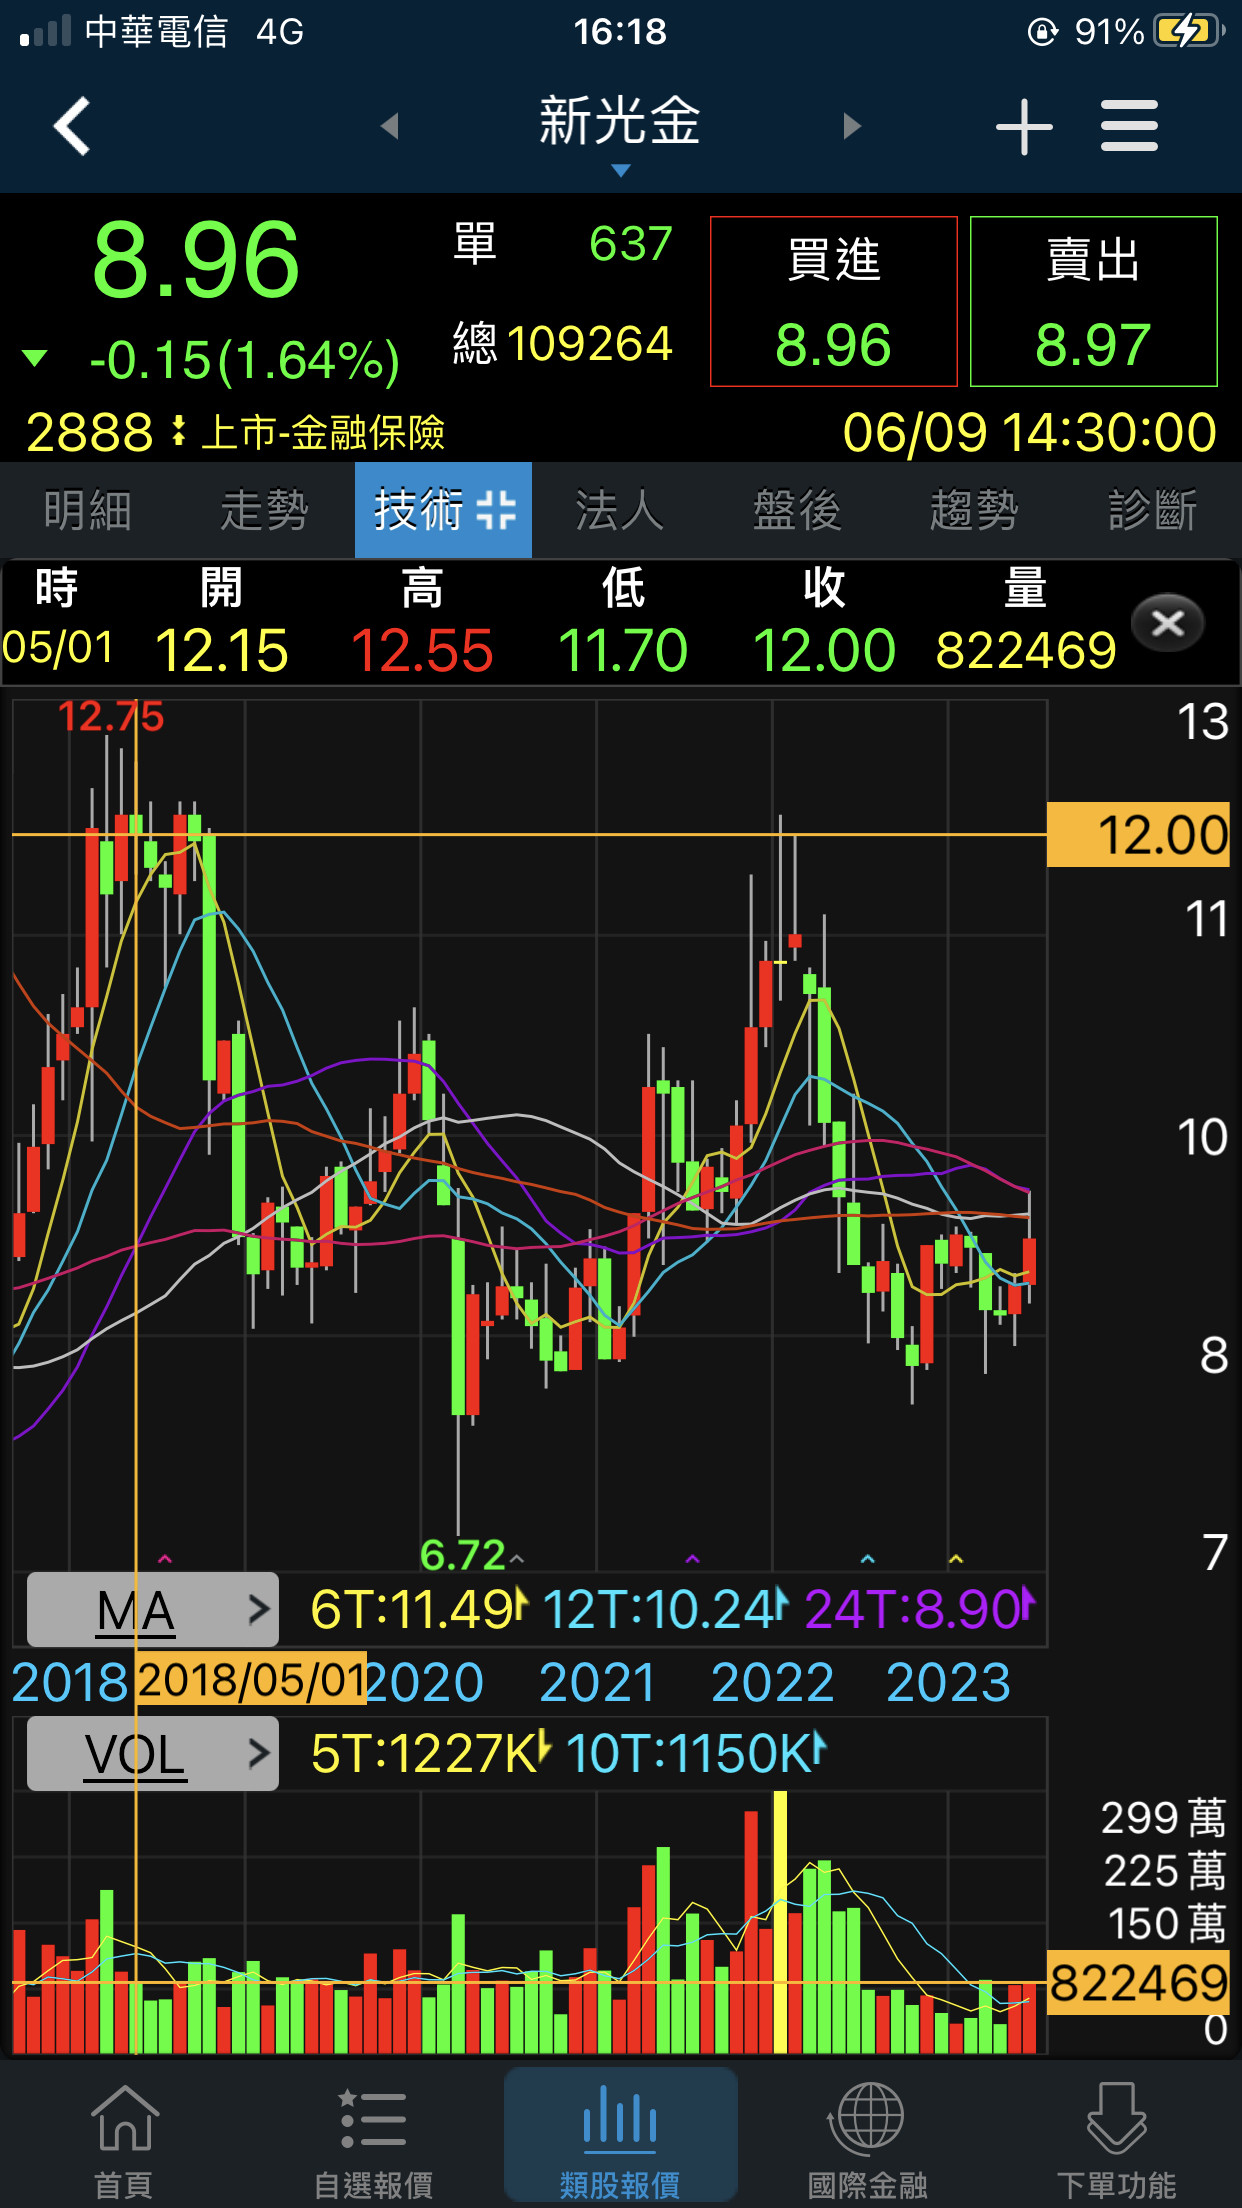Tap the 總 109264 total volume
The width and height of the screenshot is (1242, 2208).
(562, 344)
